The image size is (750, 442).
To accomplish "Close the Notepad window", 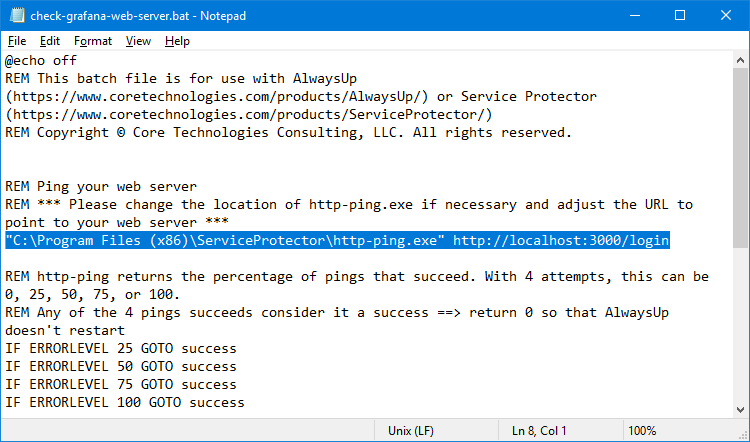I will point(725,15).
